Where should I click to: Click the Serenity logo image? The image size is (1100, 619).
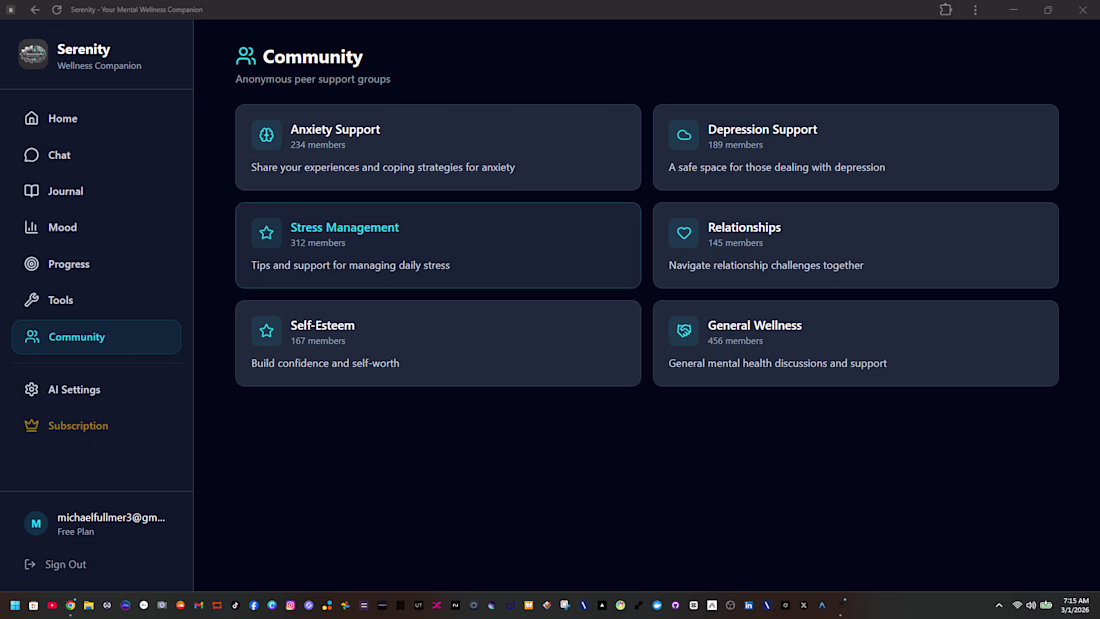33,54
